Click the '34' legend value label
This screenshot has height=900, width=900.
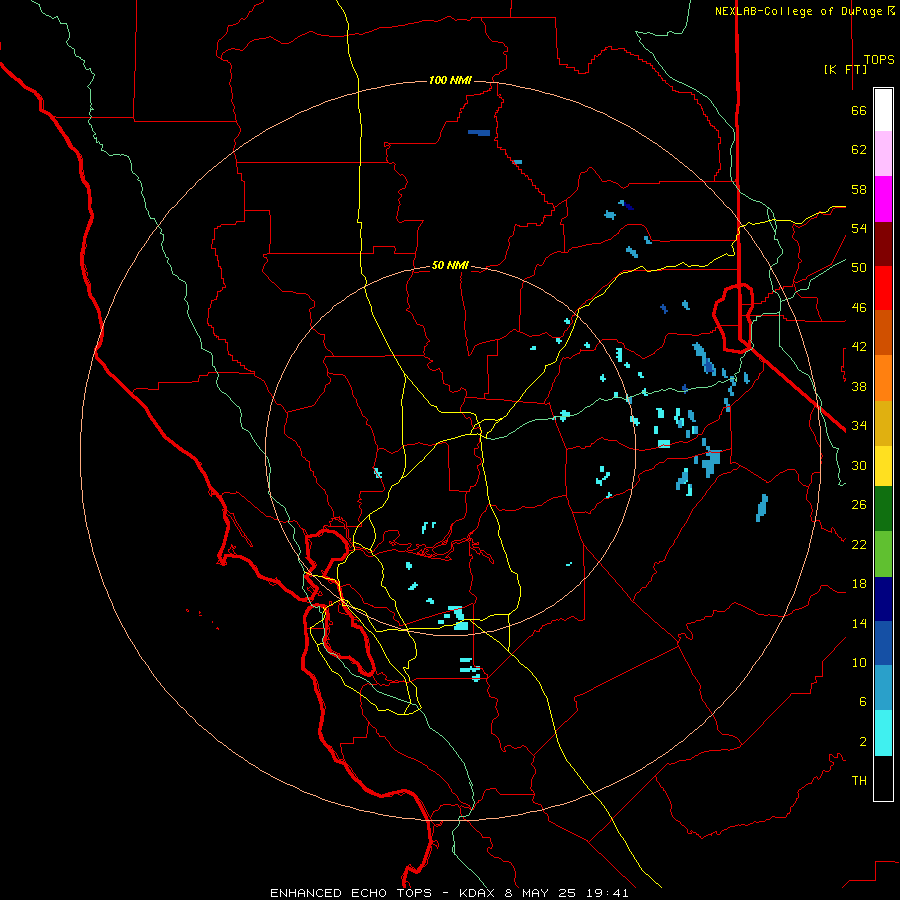[x=859, y=426]
